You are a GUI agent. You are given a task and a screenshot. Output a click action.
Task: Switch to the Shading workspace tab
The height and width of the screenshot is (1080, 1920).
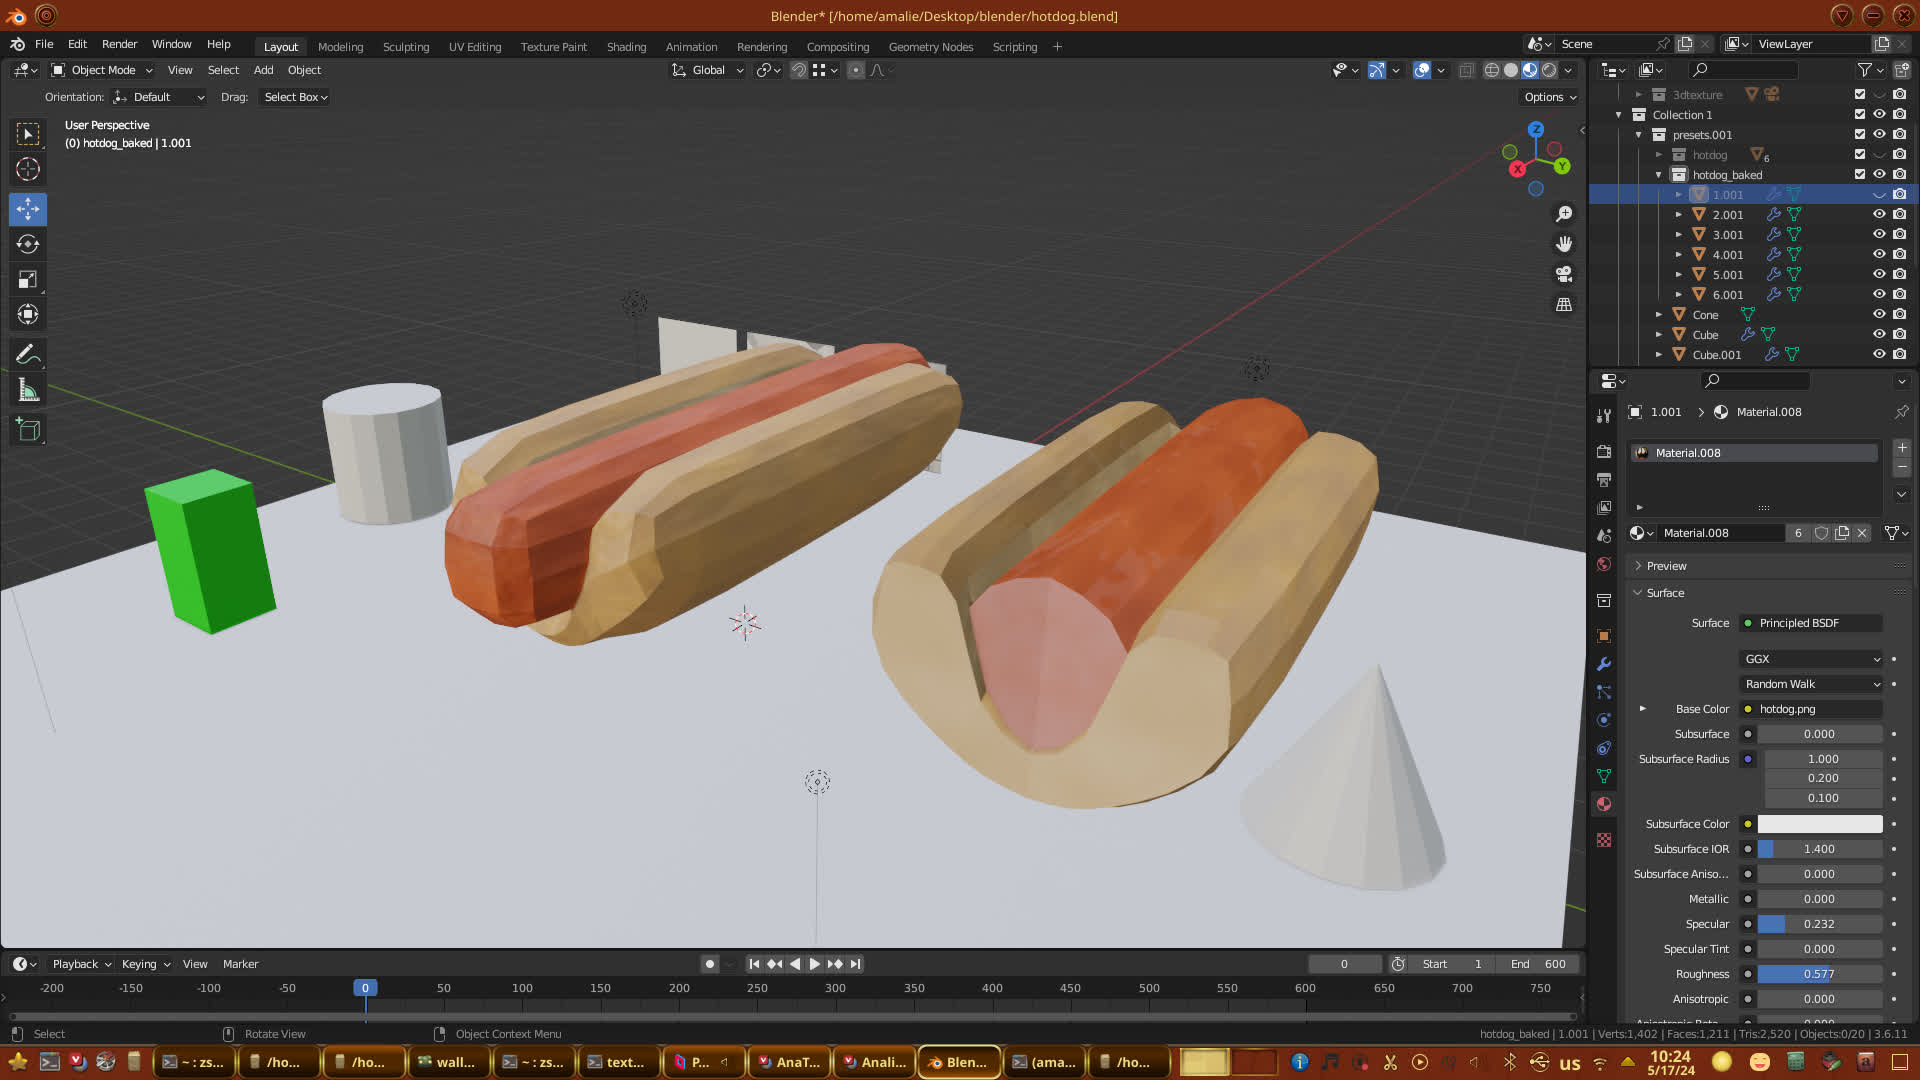(x=626, y=47)
